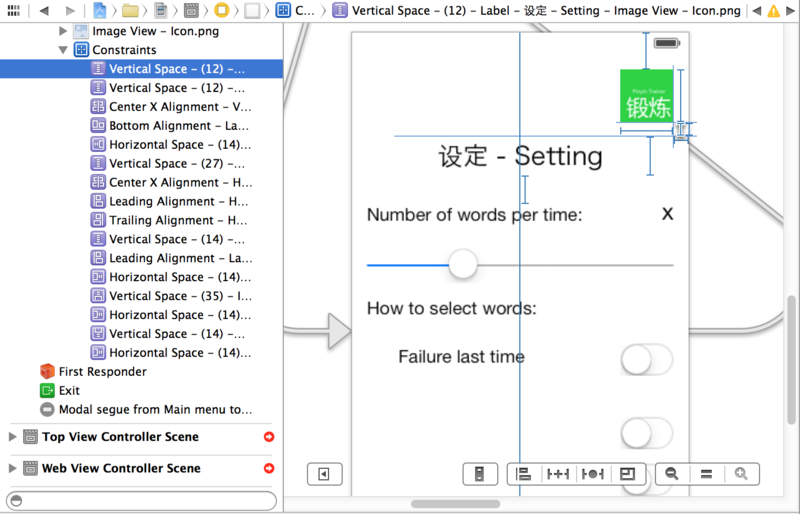
Task: Zoom in the storyboard canvas
Action: 741,474
